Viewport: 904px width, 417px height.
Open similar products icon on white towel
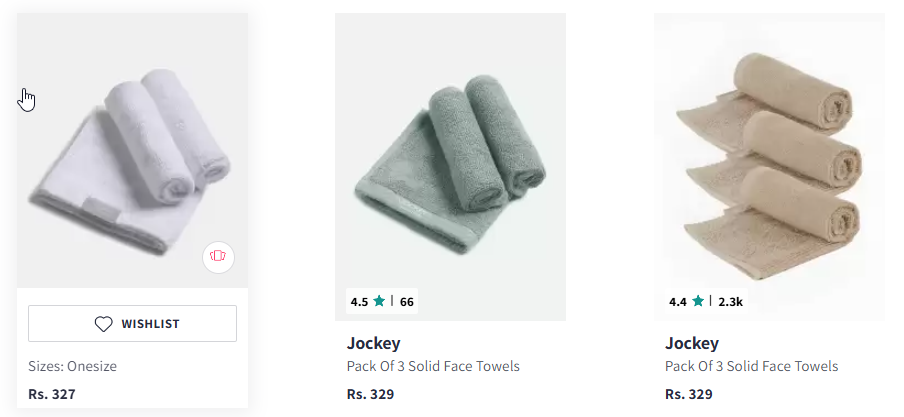coord(219,257)
